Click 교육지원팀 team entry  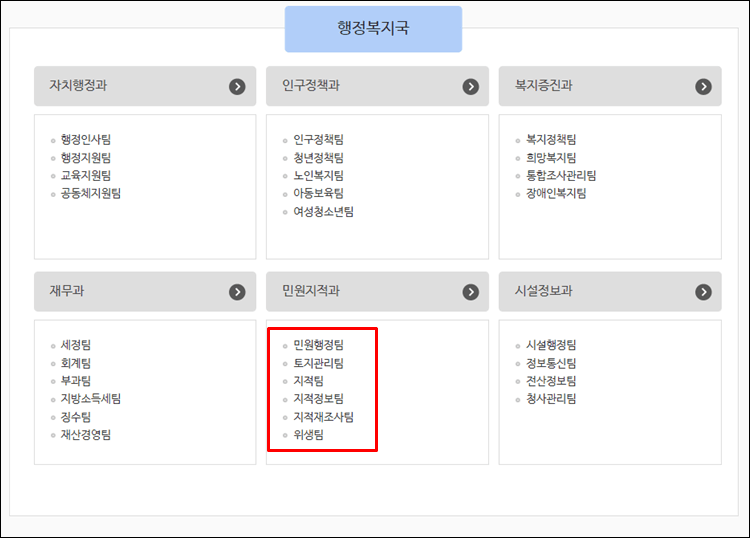click(x=86, y=176)
